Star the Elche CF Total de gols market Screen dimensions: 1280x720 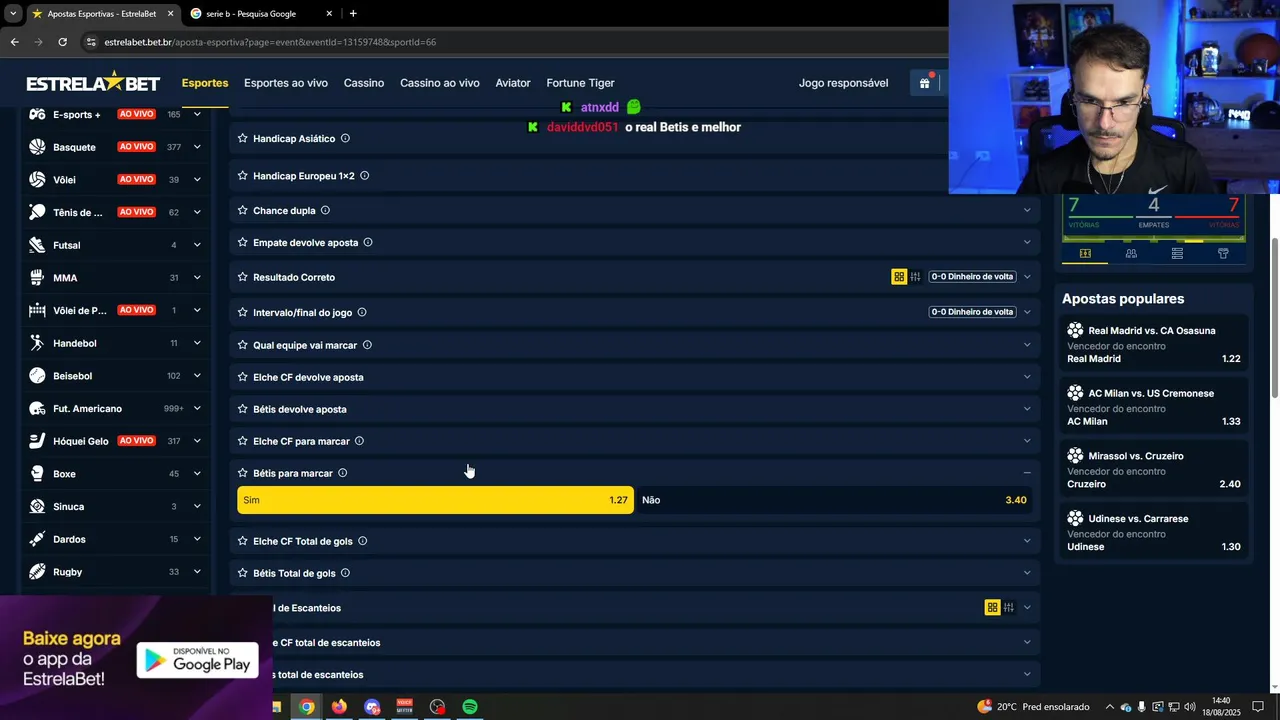[x=242, y=541]
